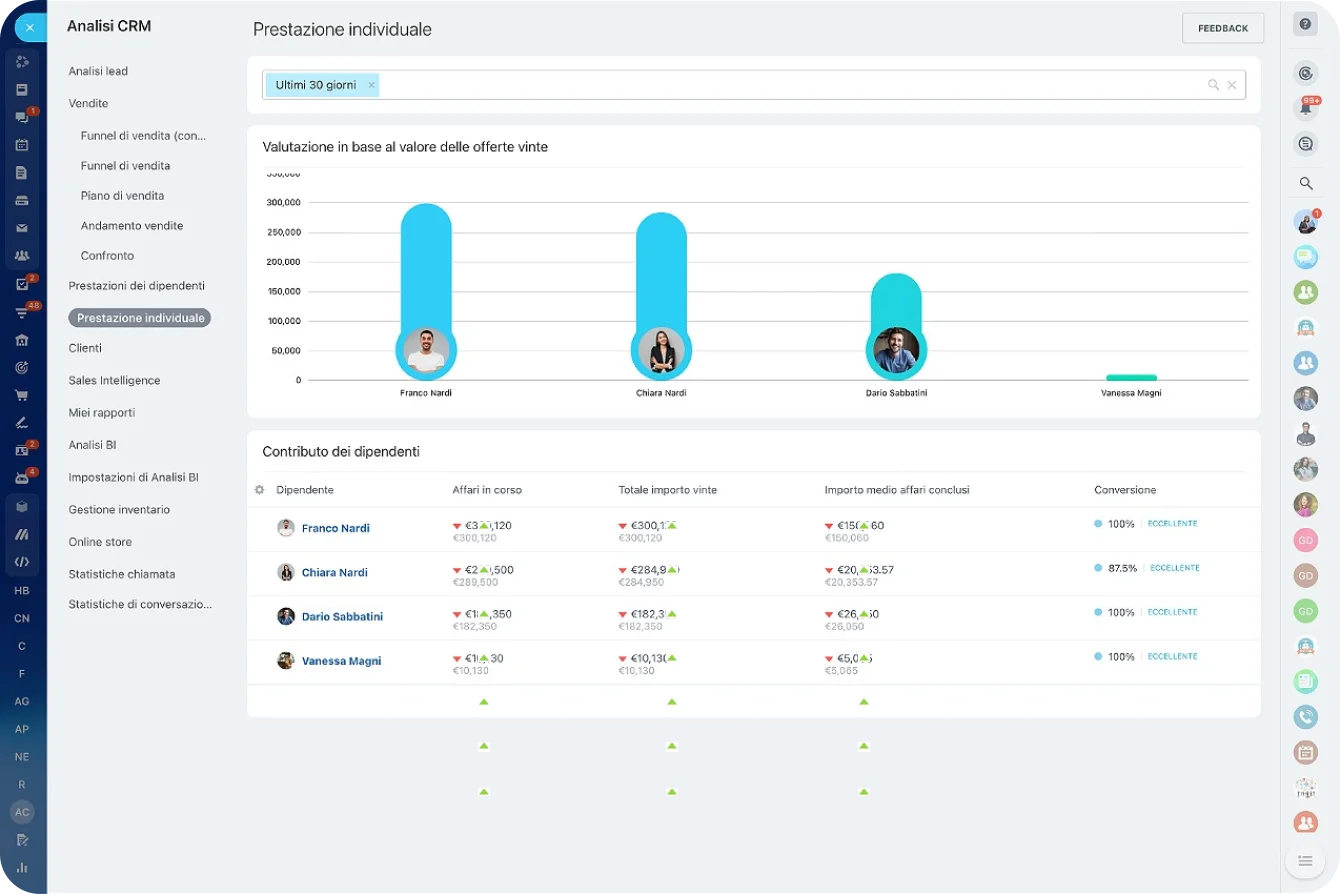Open the tasks checkmark icon with badge 2
Screen dimensions: 1340x894
(22, 284)
